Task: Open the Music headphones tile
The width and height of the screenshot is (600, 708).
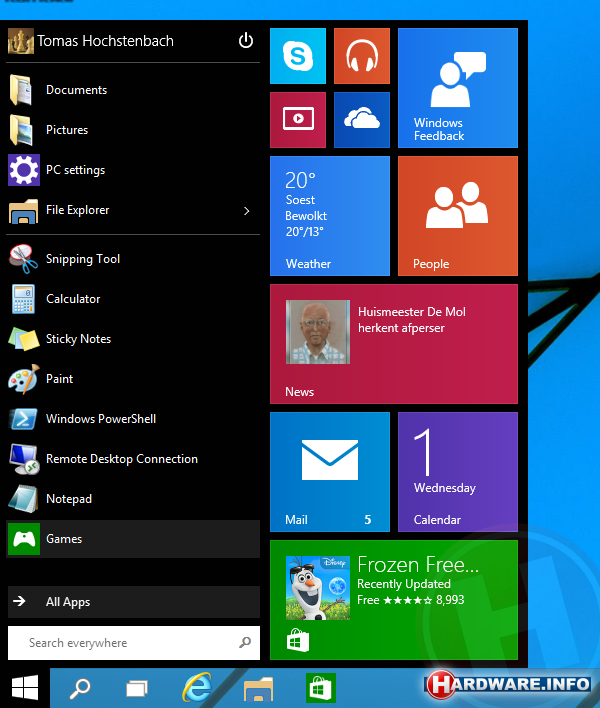Action: (x=362, y=56)
